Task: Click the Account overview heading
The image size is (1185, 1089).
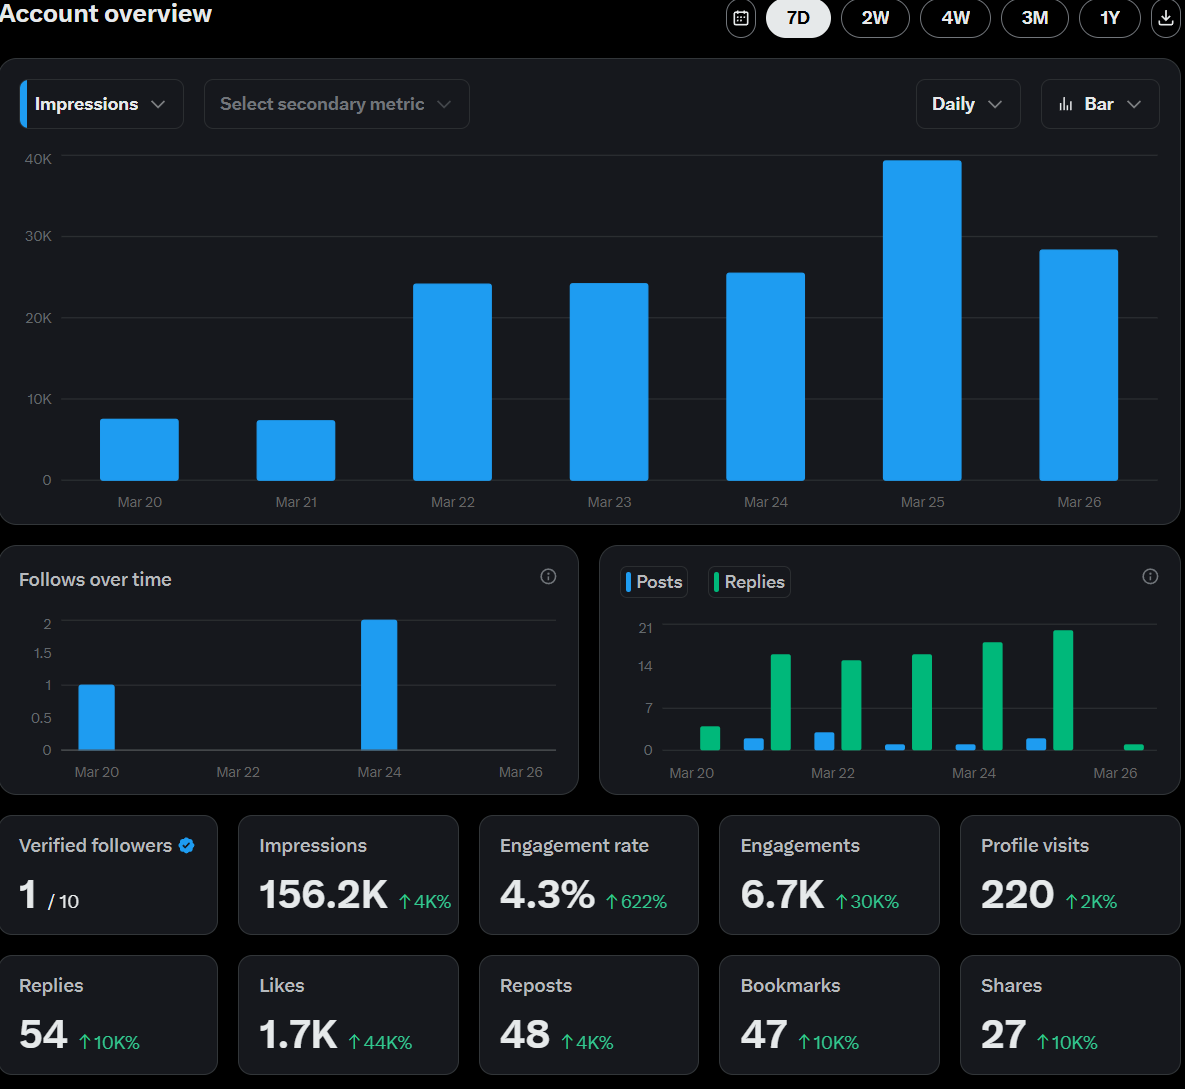Action: [106, 14]
